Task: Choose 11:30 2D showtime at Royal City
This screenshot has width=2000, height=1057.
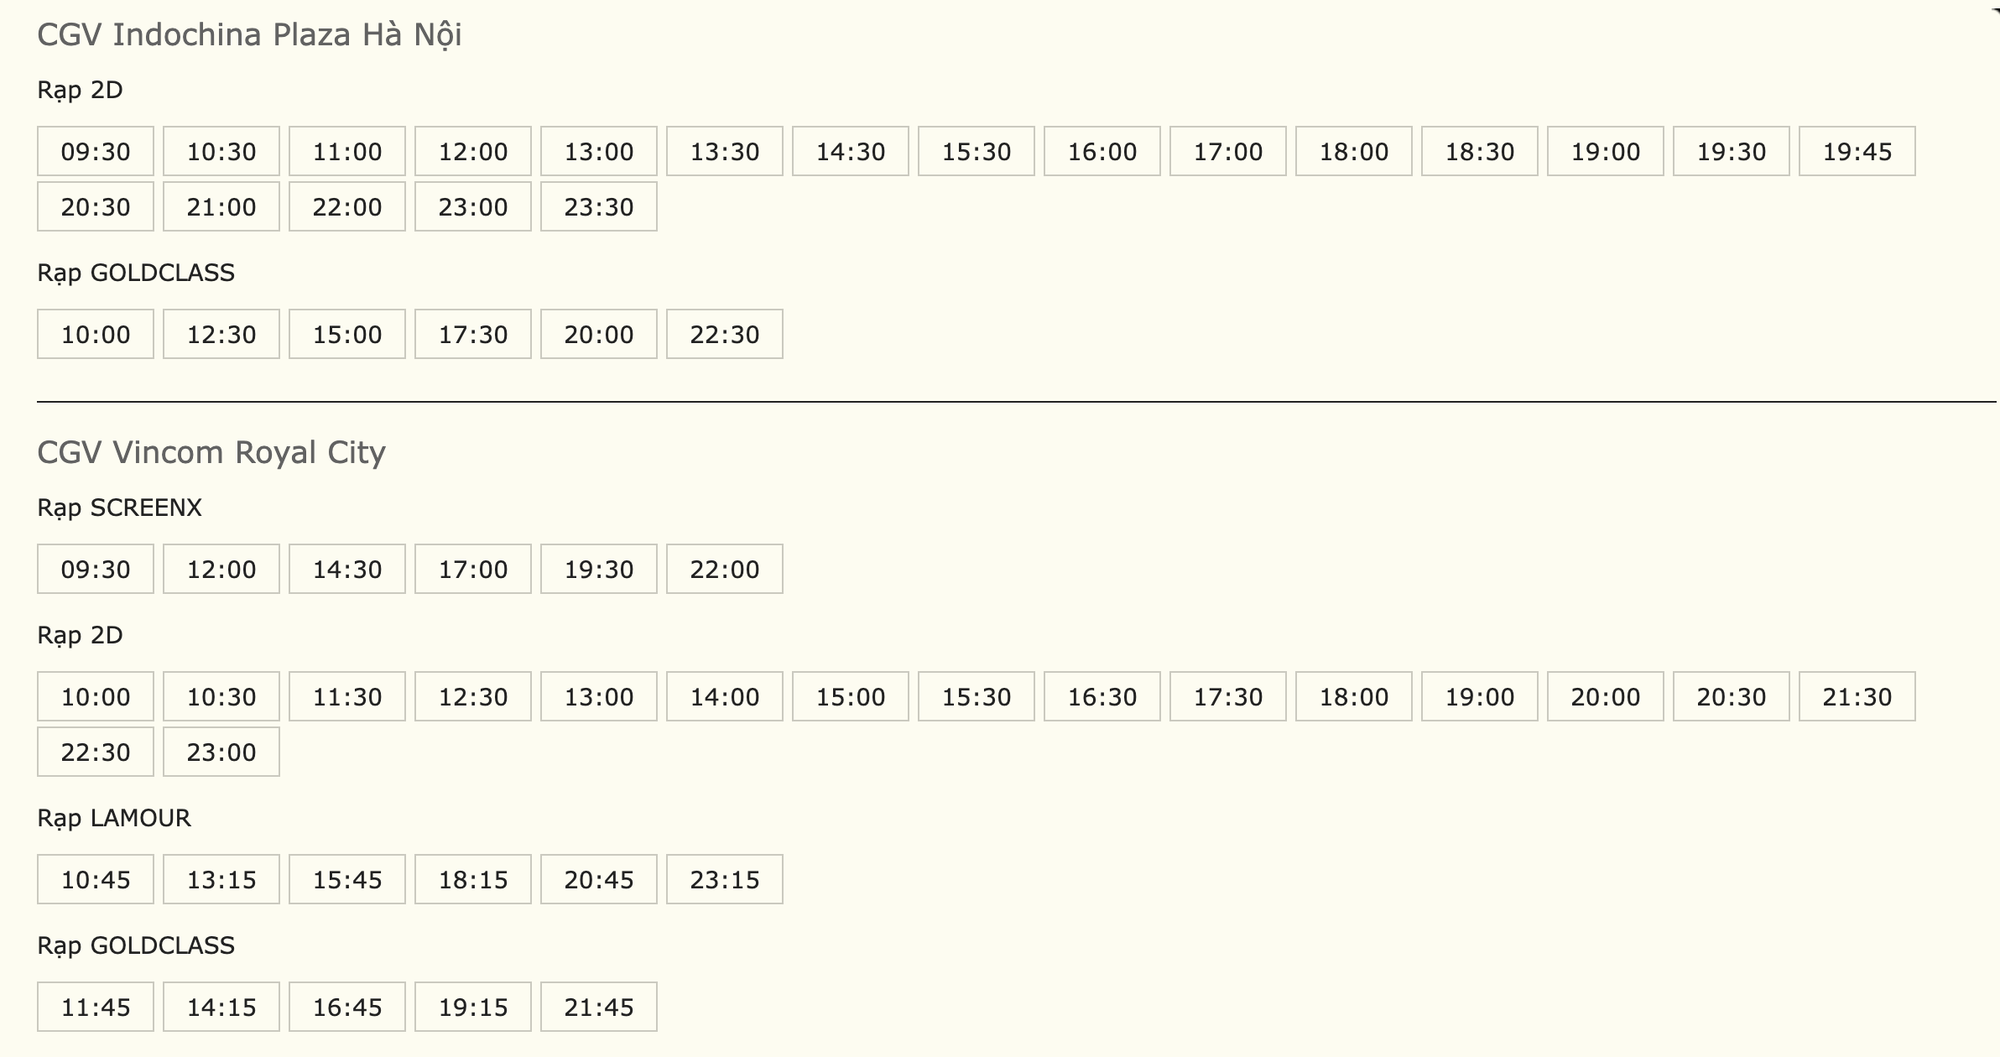Action: coord(347,696)
